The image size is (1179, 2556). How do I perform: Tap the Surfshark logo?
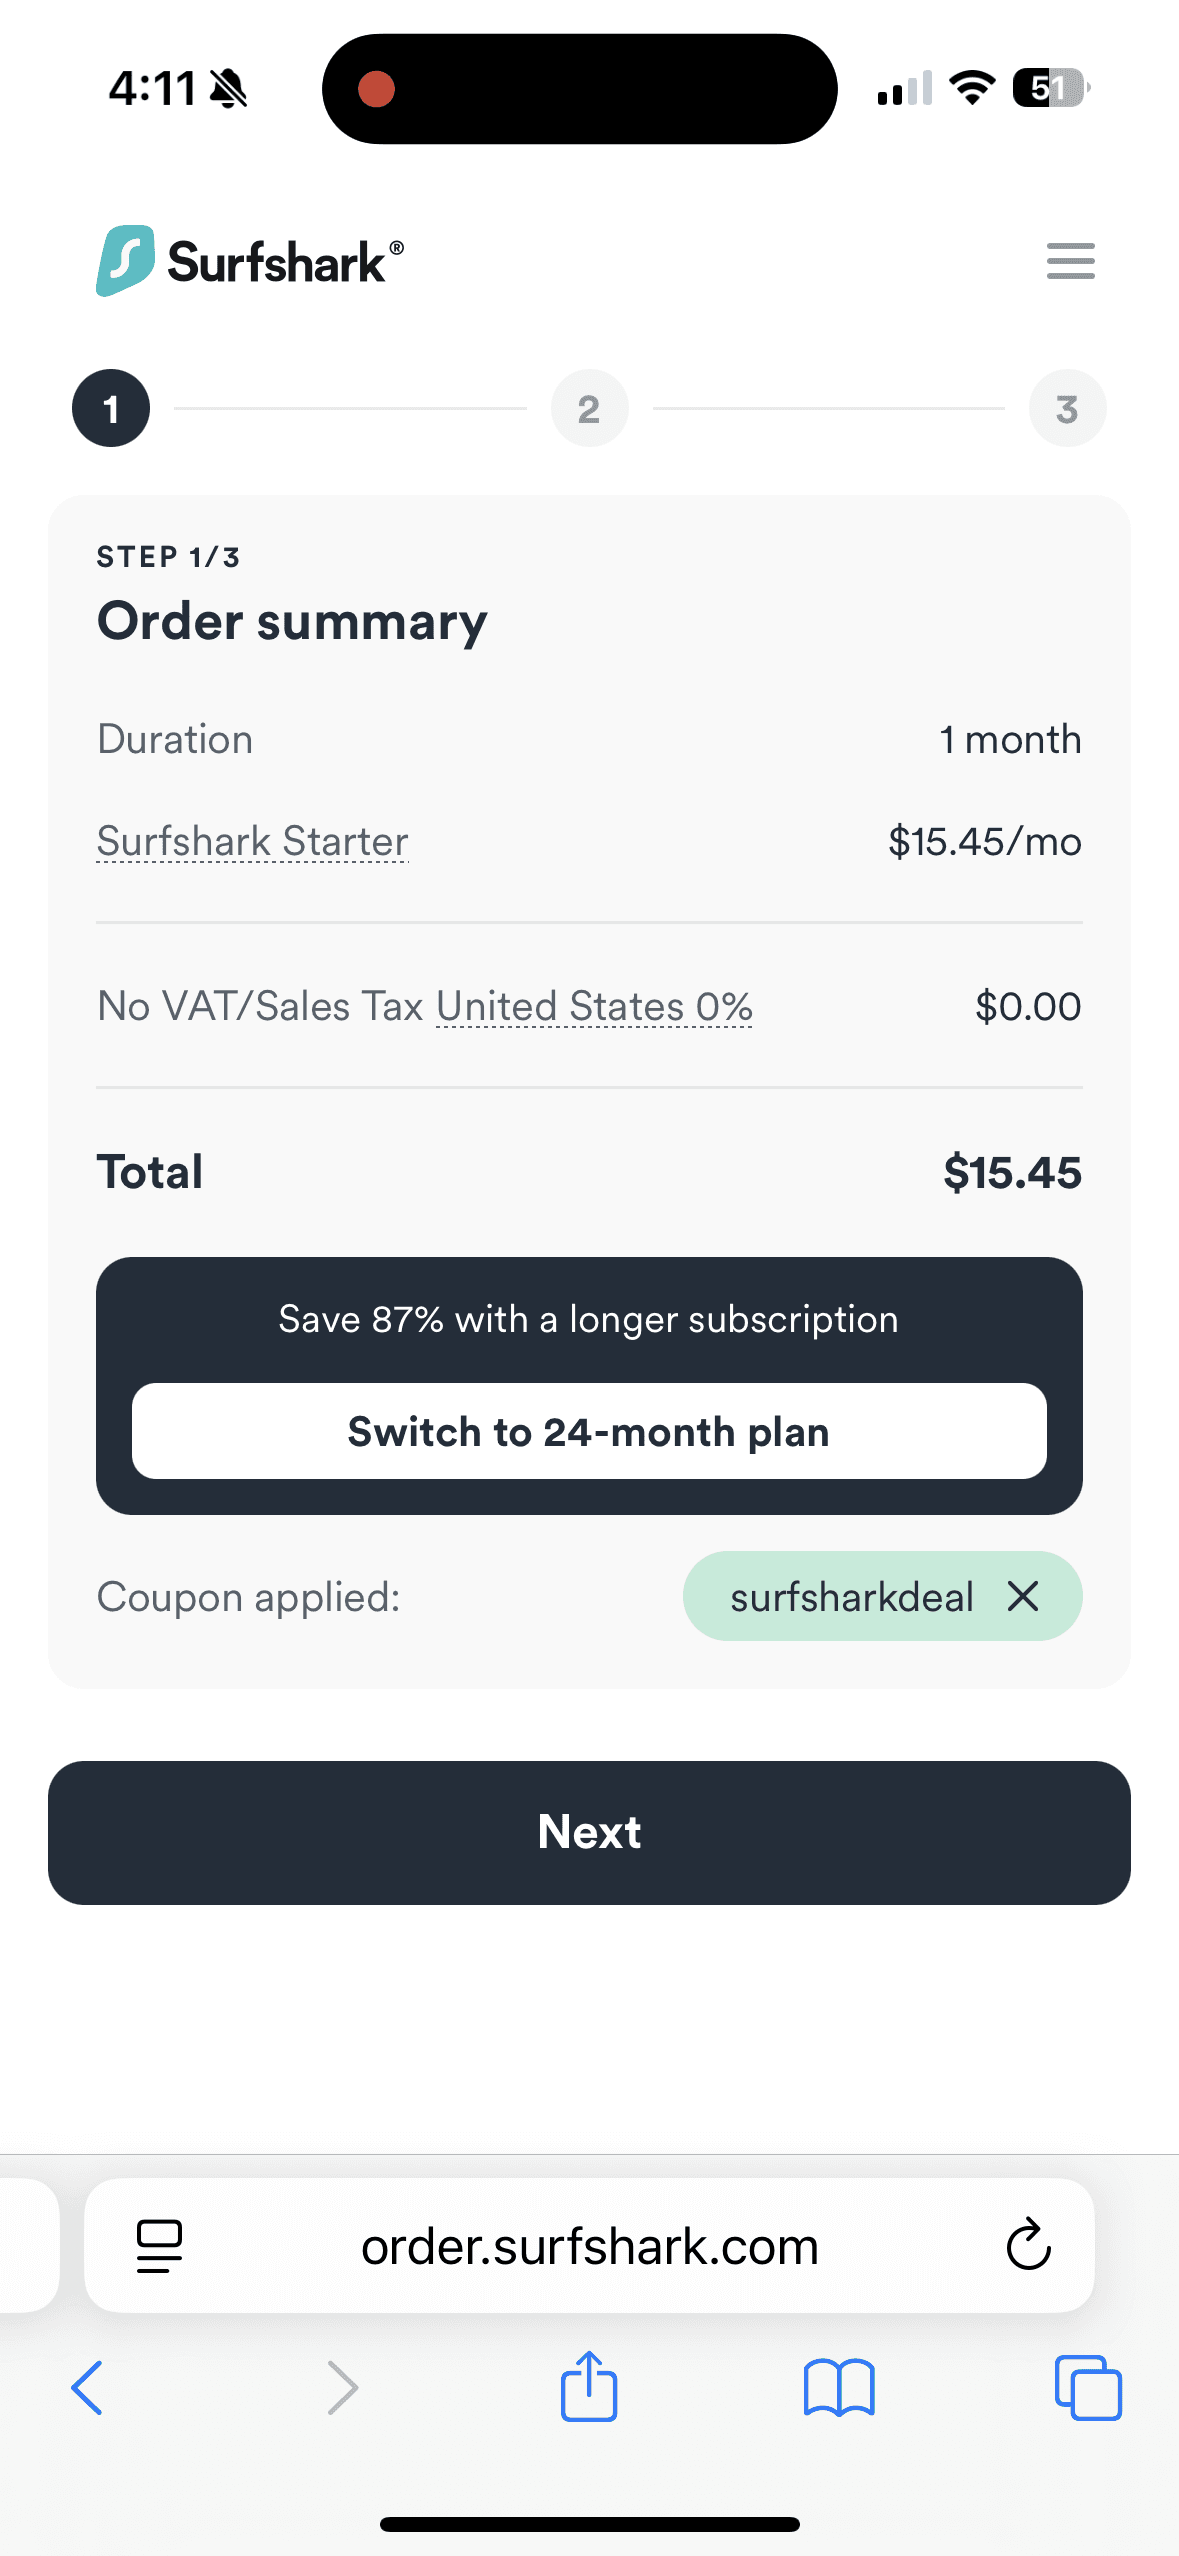250,261
